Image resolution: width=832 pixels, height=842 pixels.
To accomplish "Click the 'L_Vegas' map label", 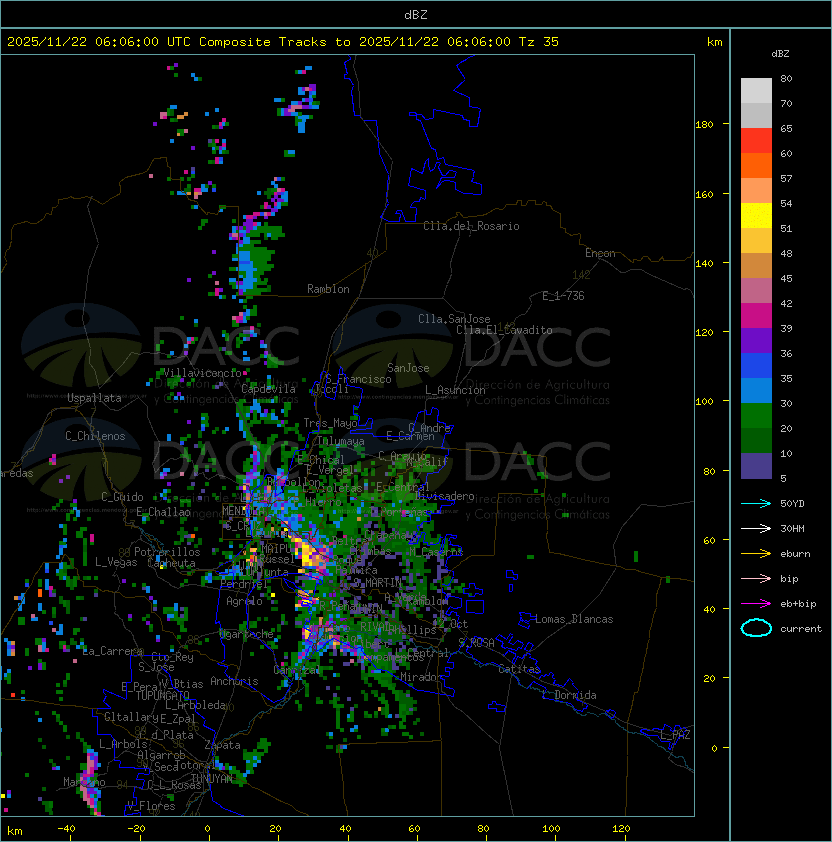I will 116,562.
